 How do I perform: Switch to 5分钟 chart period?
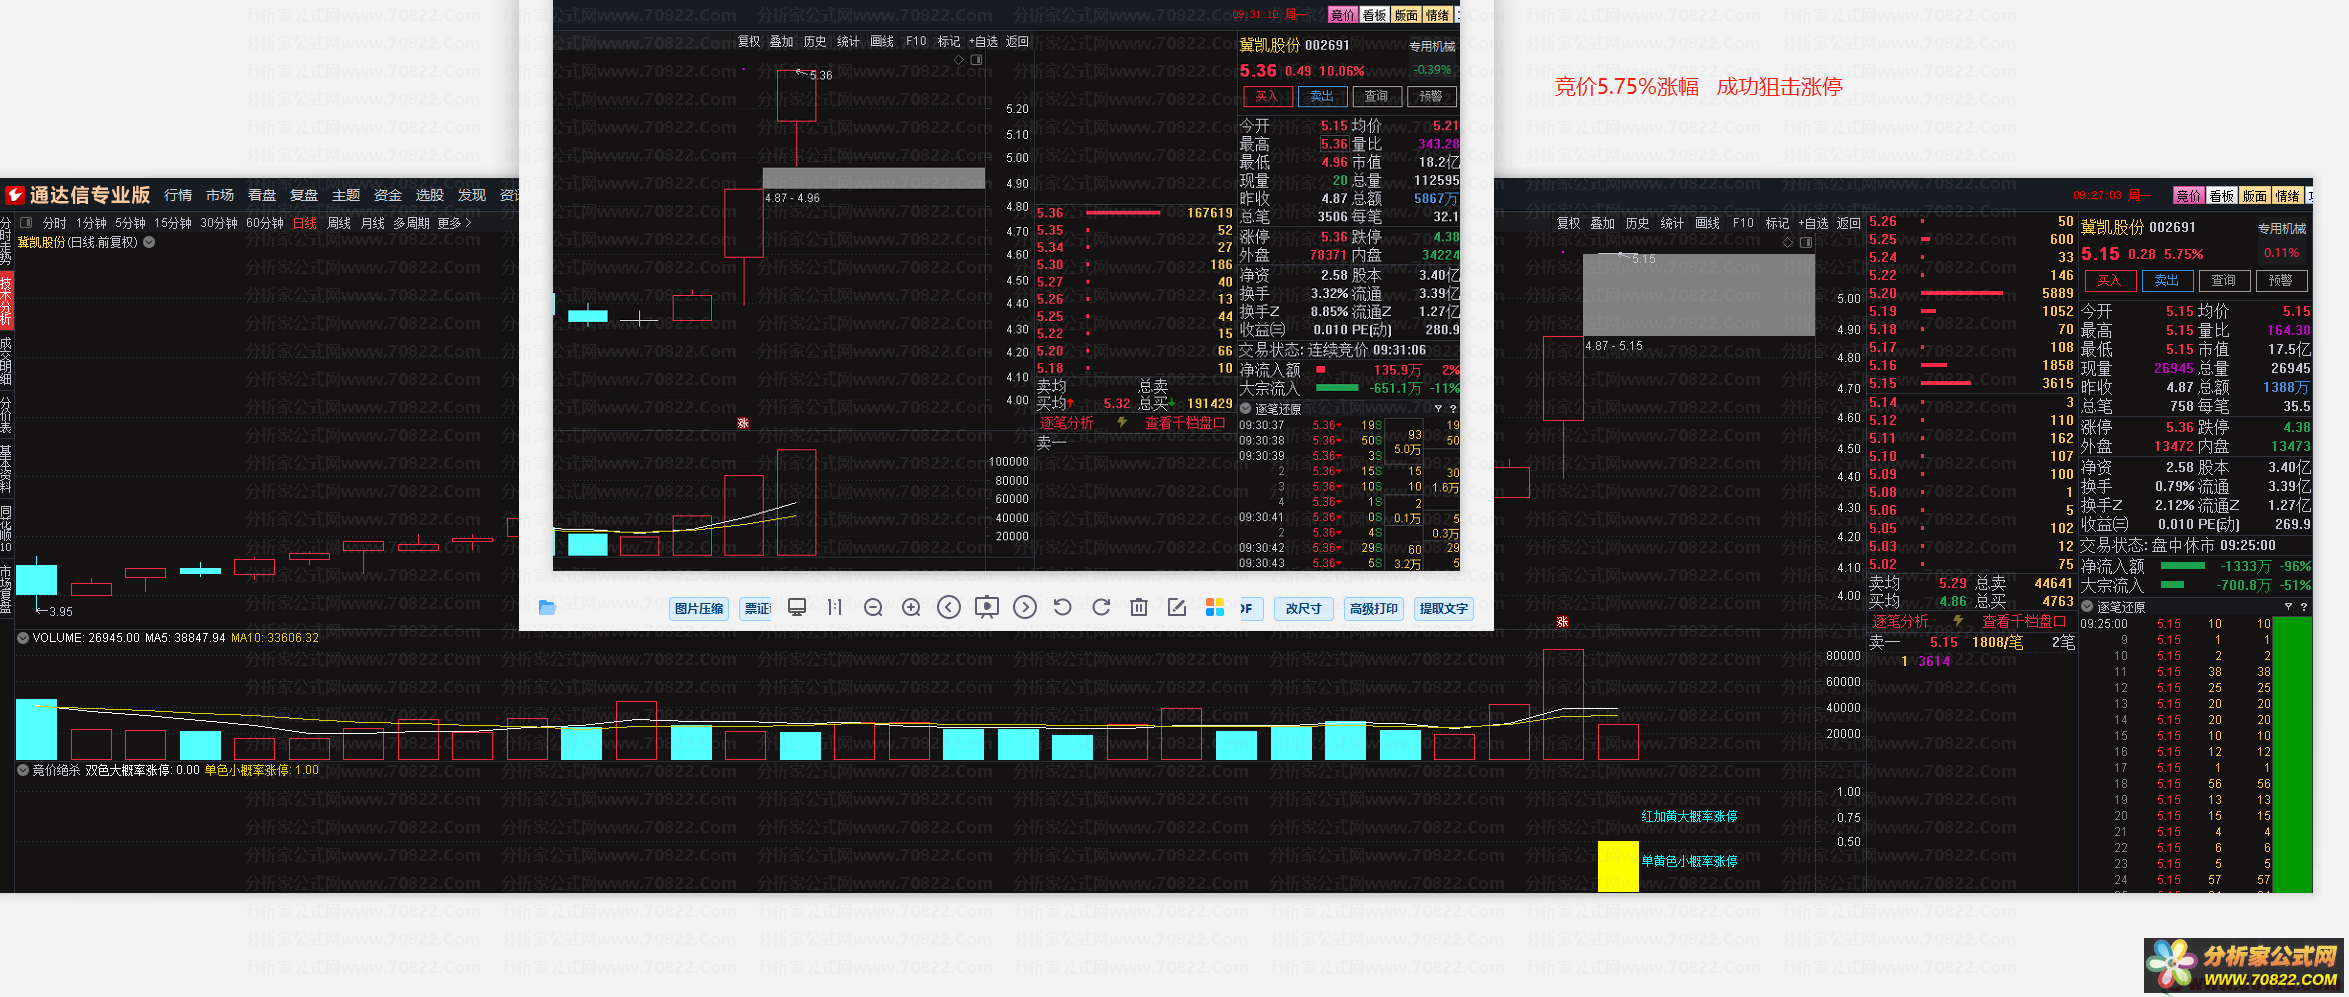click(130, 223)
